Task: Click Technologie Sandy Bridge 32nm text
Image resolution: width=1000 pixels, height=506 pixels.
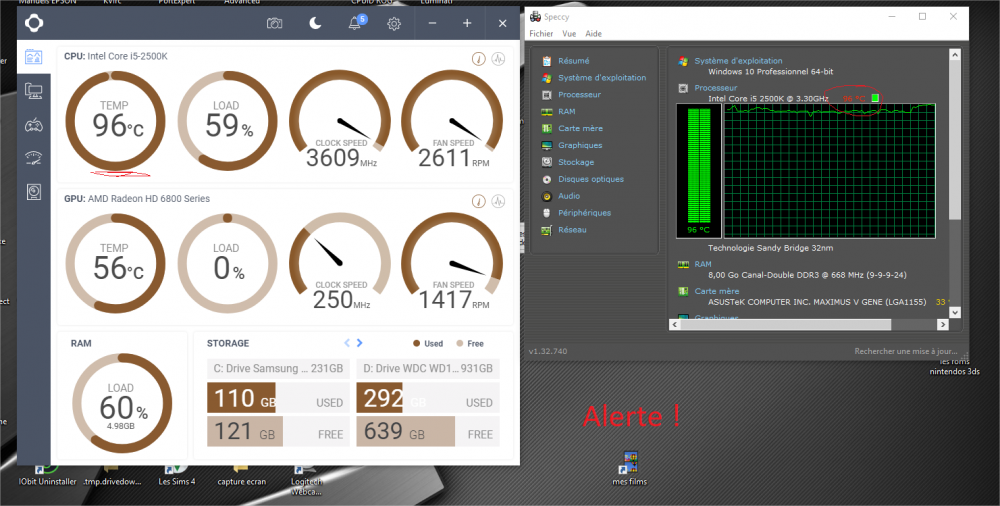Action: pos(770,248)
